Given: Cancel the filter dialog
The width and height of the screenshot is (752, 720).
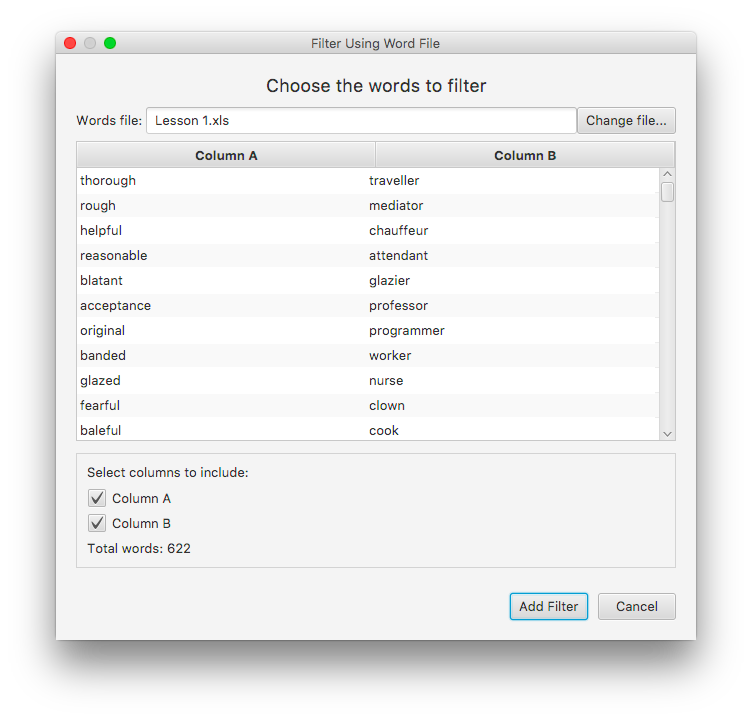Looking at the screenshot, I should tap(636, 606).
